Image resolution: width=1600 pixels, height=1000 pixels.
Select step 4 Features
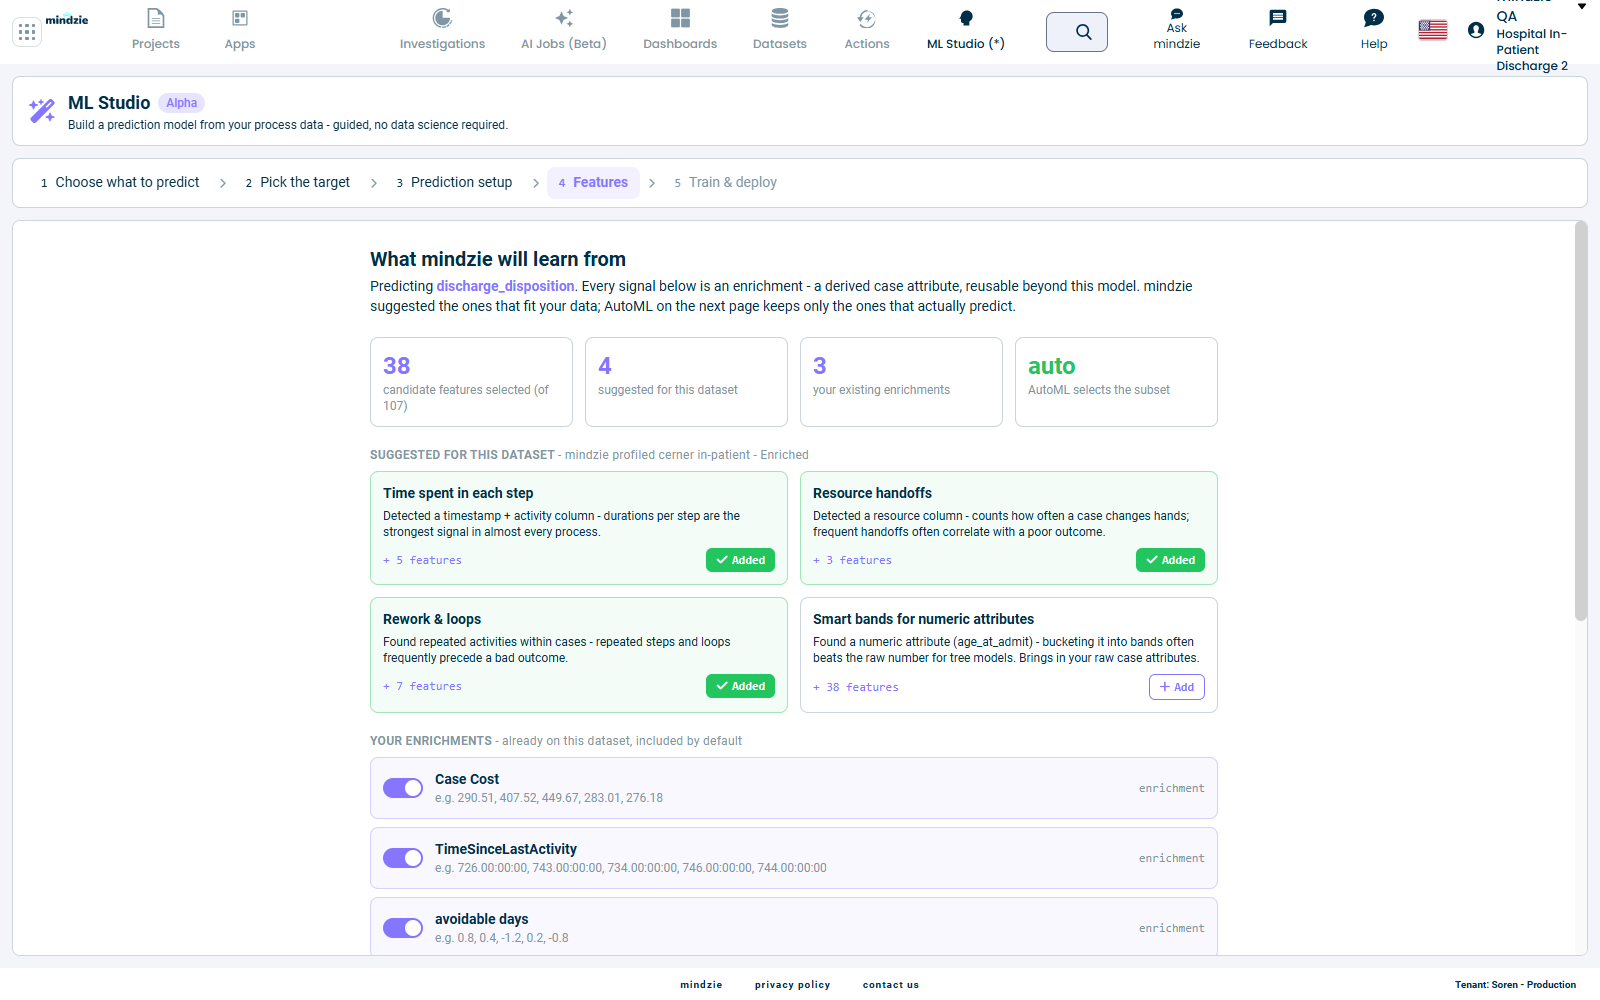(593, 183)
